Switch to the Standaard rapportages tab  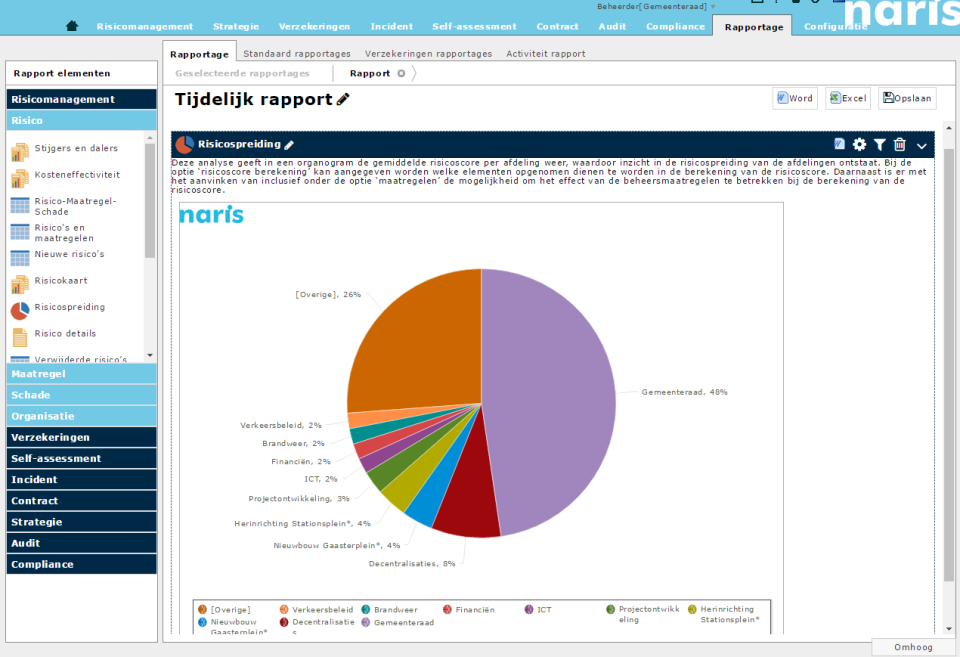coord(296,53)
